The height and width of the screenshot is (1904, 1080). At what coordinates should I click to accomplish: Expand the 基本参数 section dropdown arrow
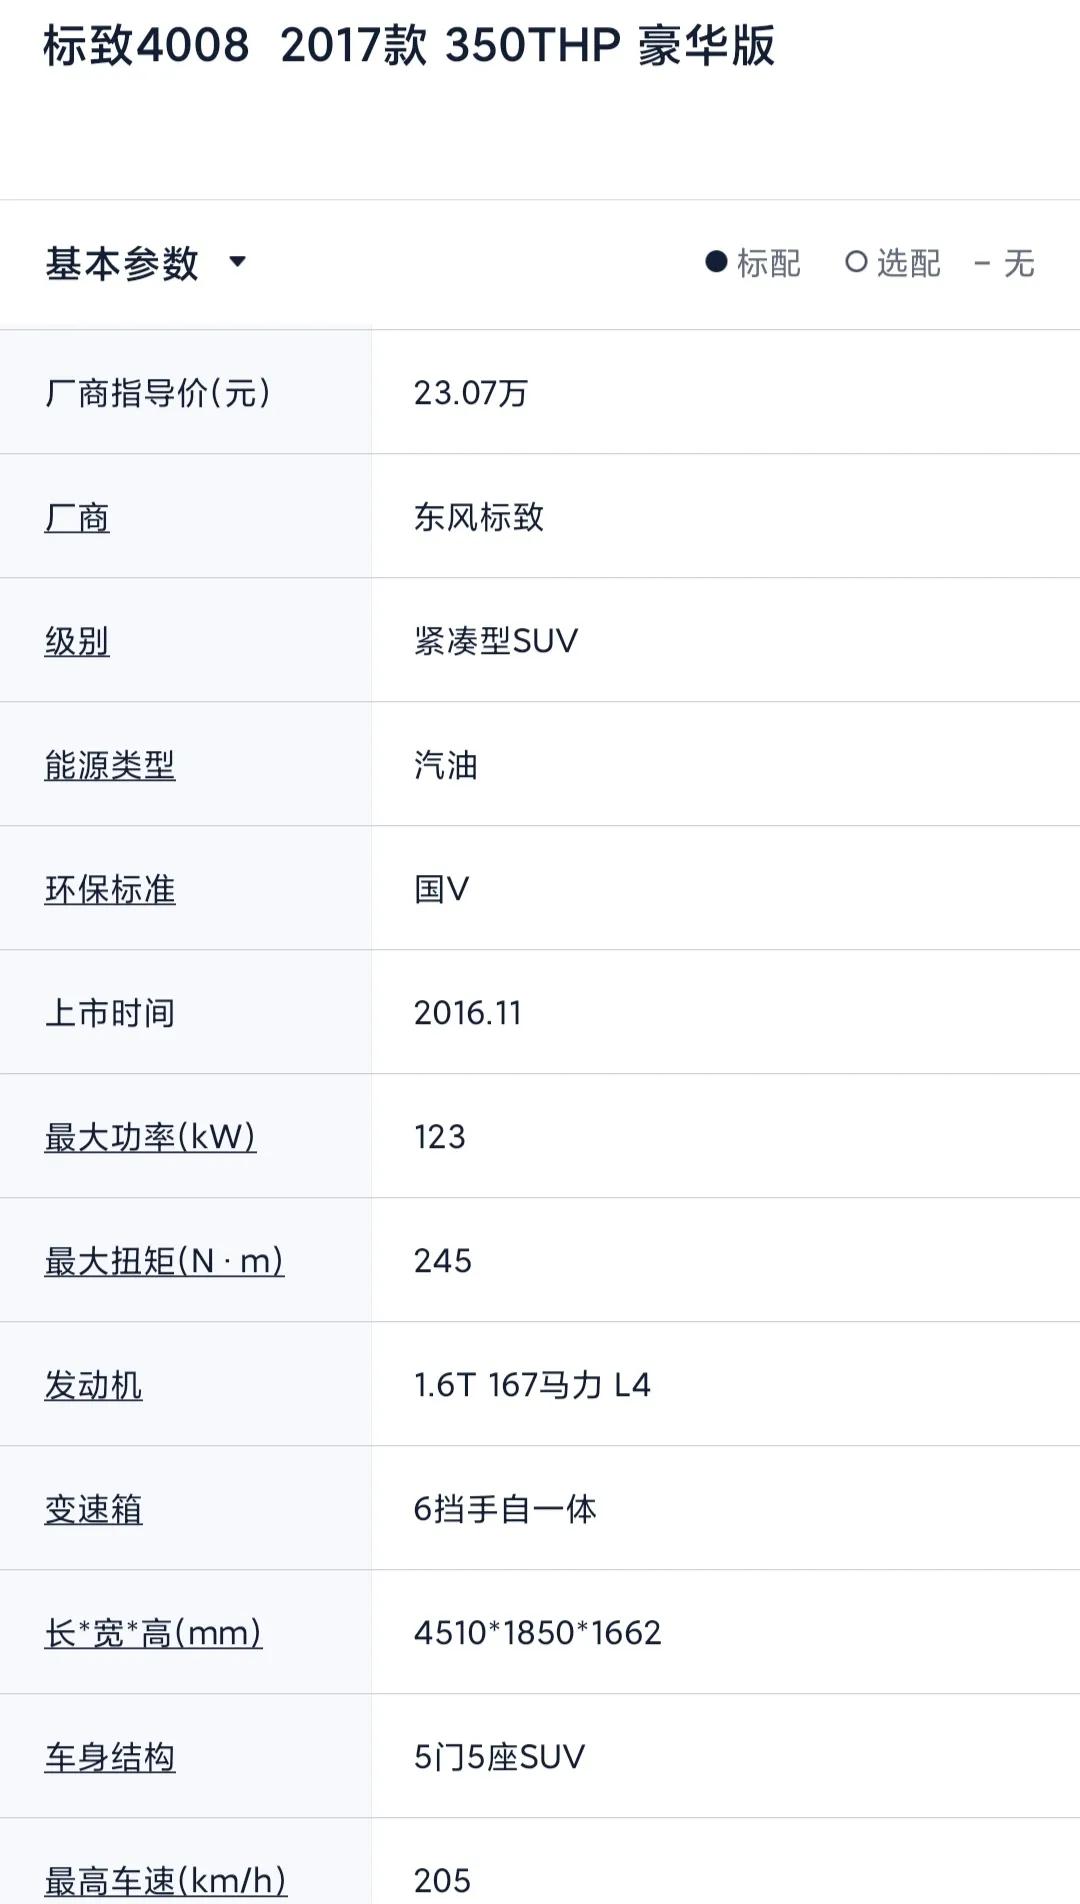(238, 263)
